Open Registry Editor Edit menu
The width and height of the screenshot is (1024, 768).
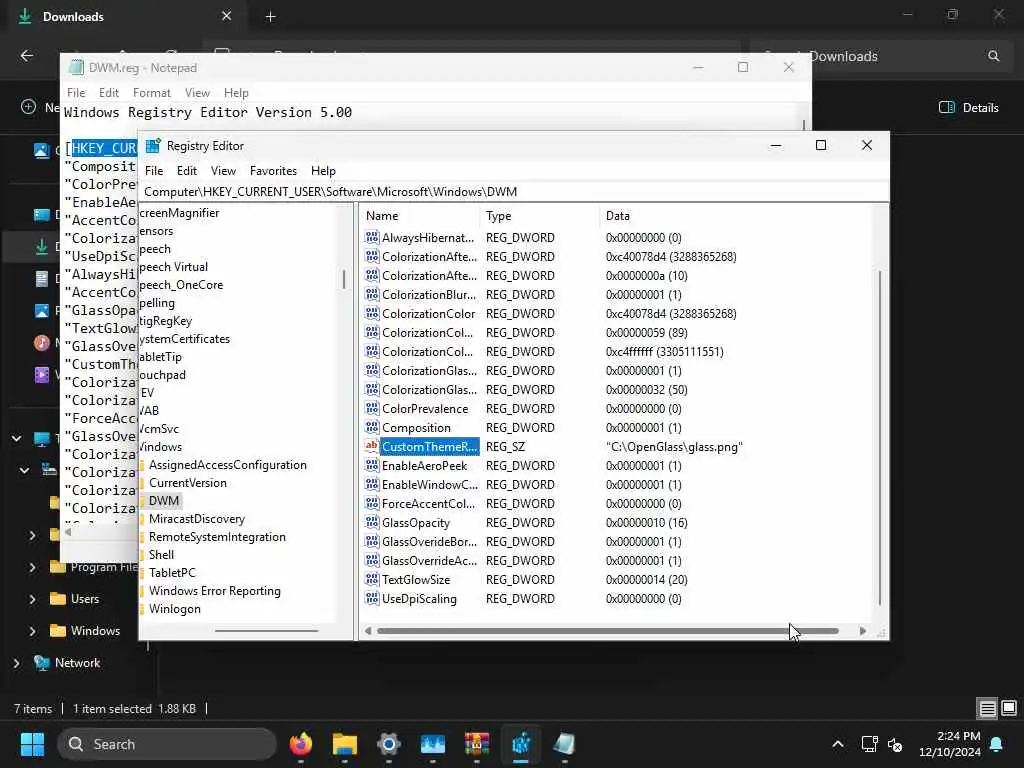pos(187,170)
